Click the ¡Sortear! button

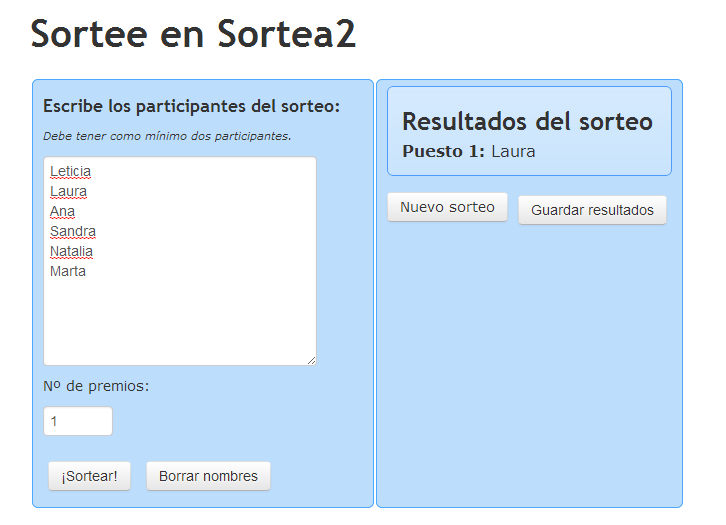[x=89, y=476]
